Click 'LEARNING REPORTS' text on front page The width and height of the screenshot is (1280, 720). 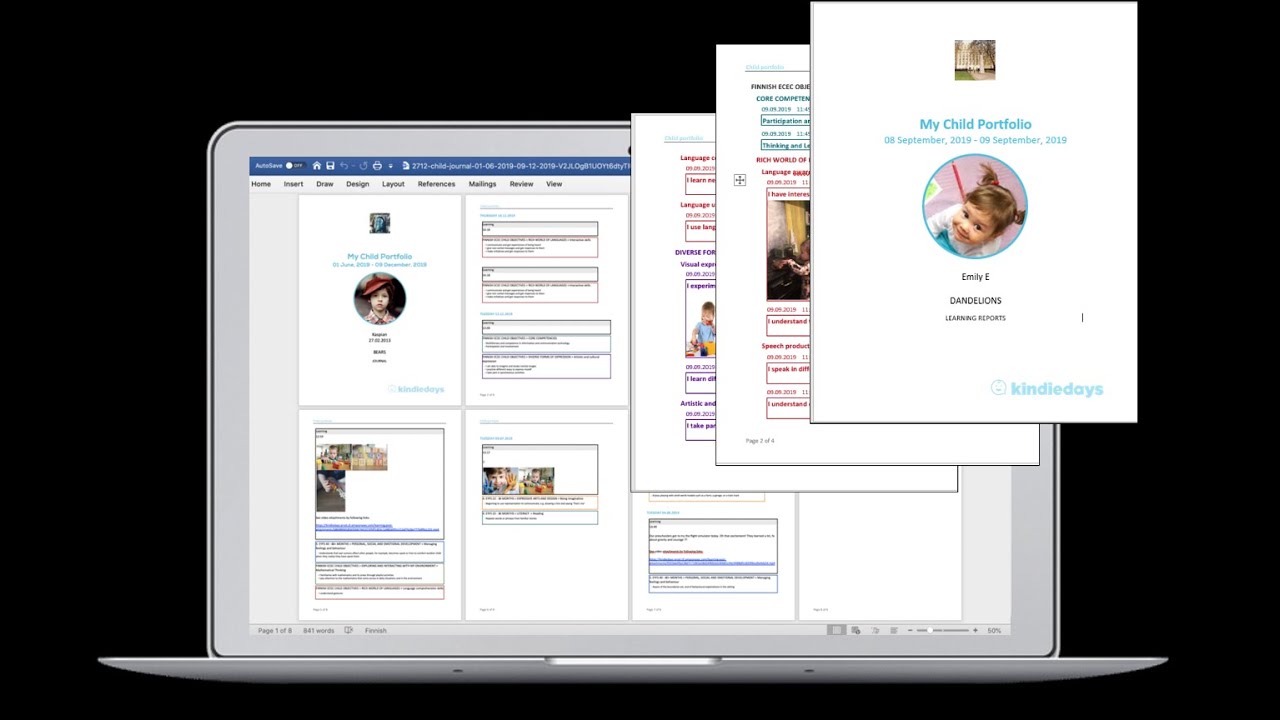[975, 318]
